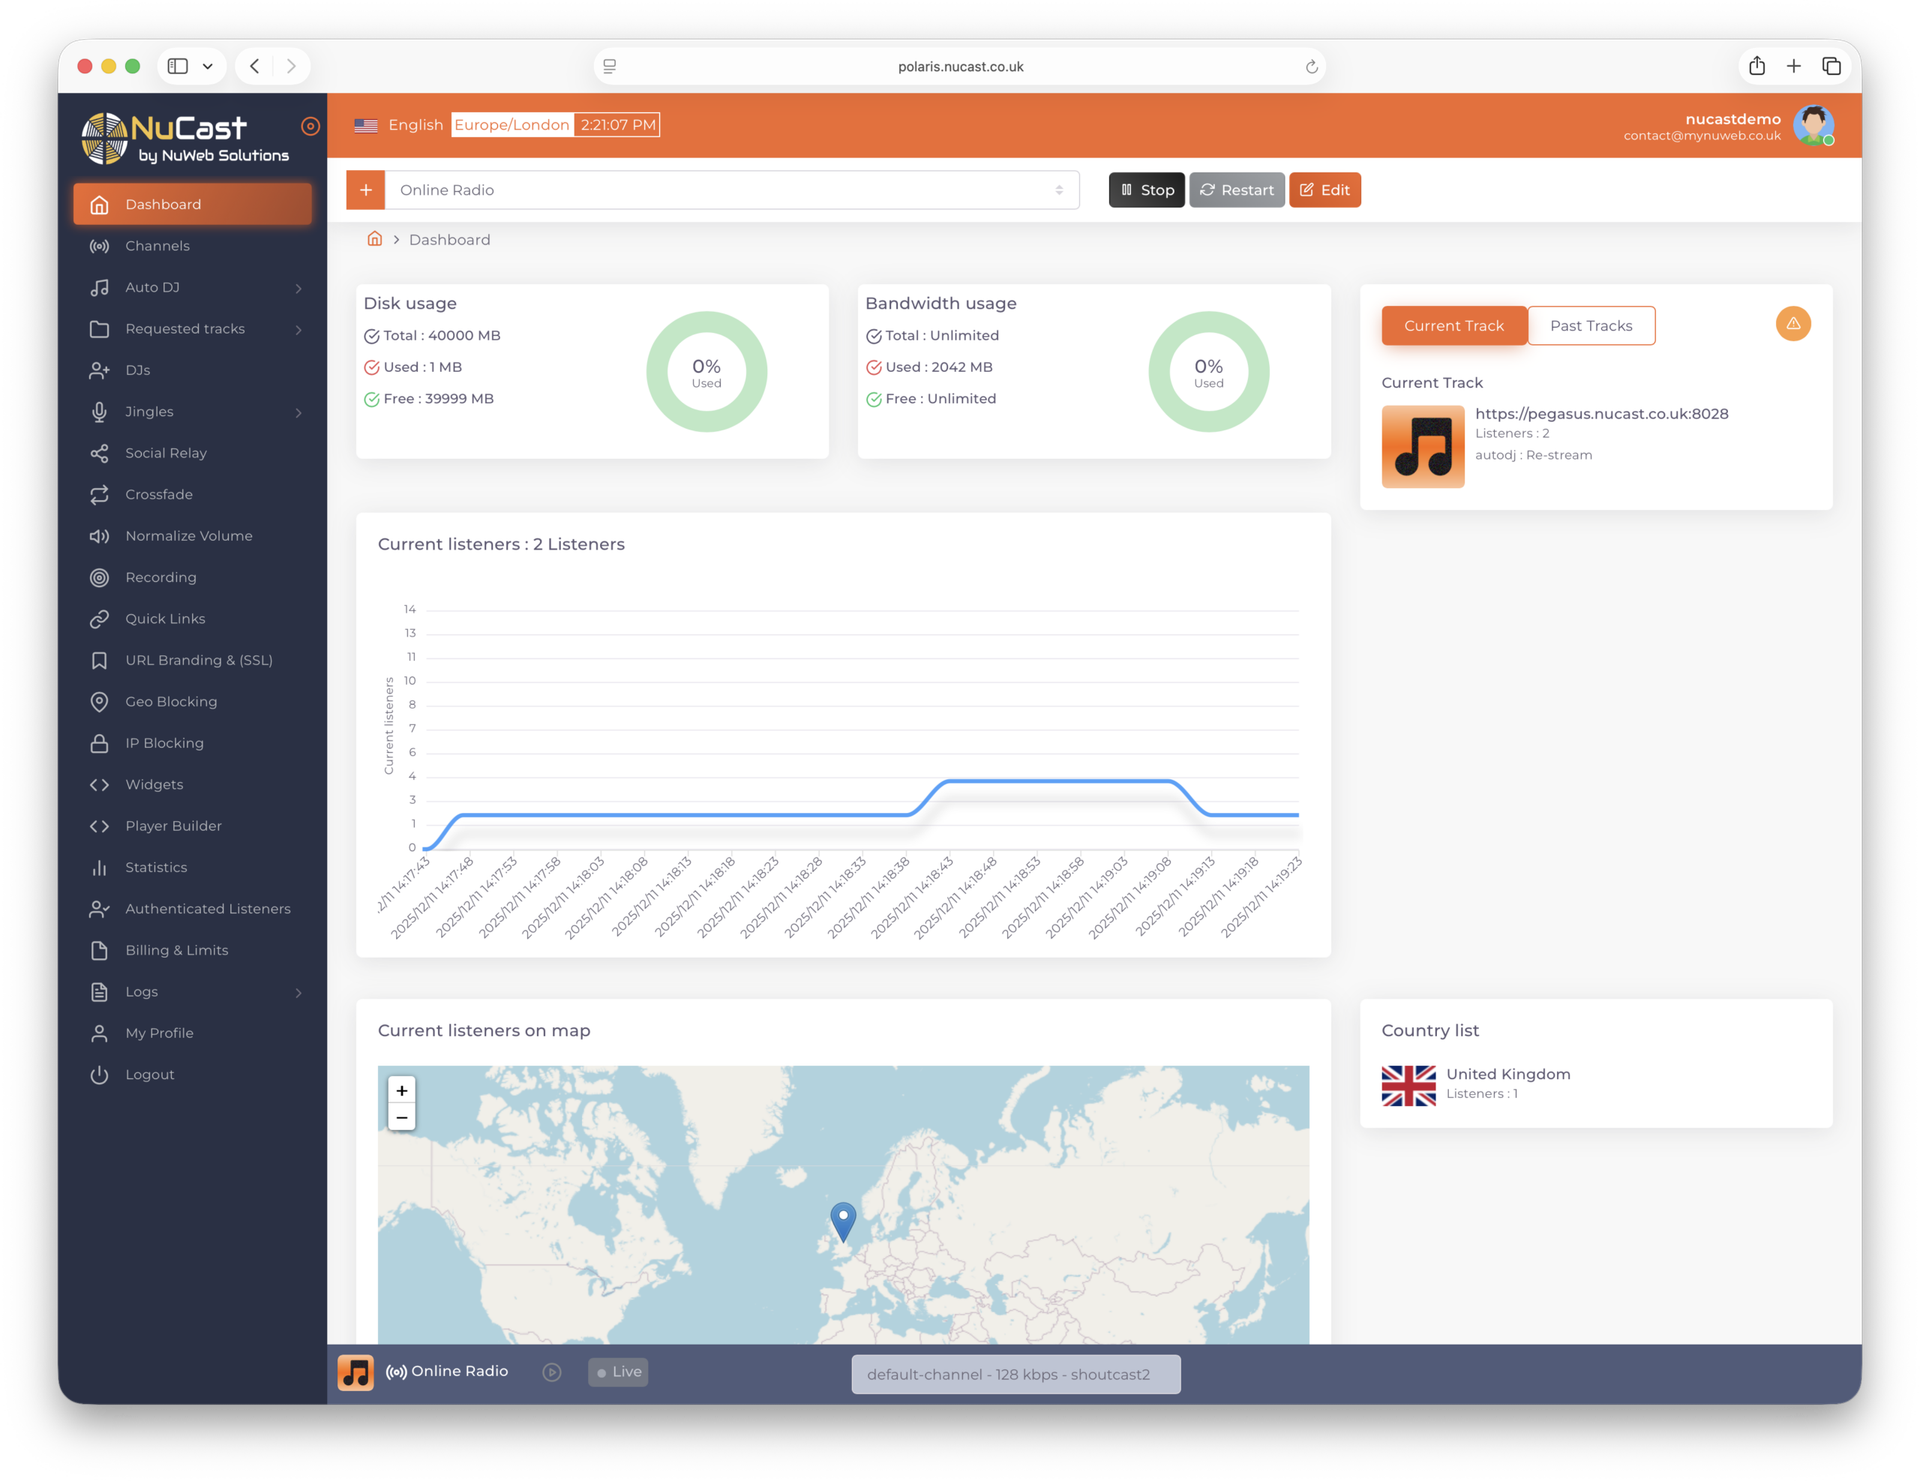Click the sidebar collapse target icon
Image resolution: width=1920 pixels, height=1481 pixels.
point(310,126)
